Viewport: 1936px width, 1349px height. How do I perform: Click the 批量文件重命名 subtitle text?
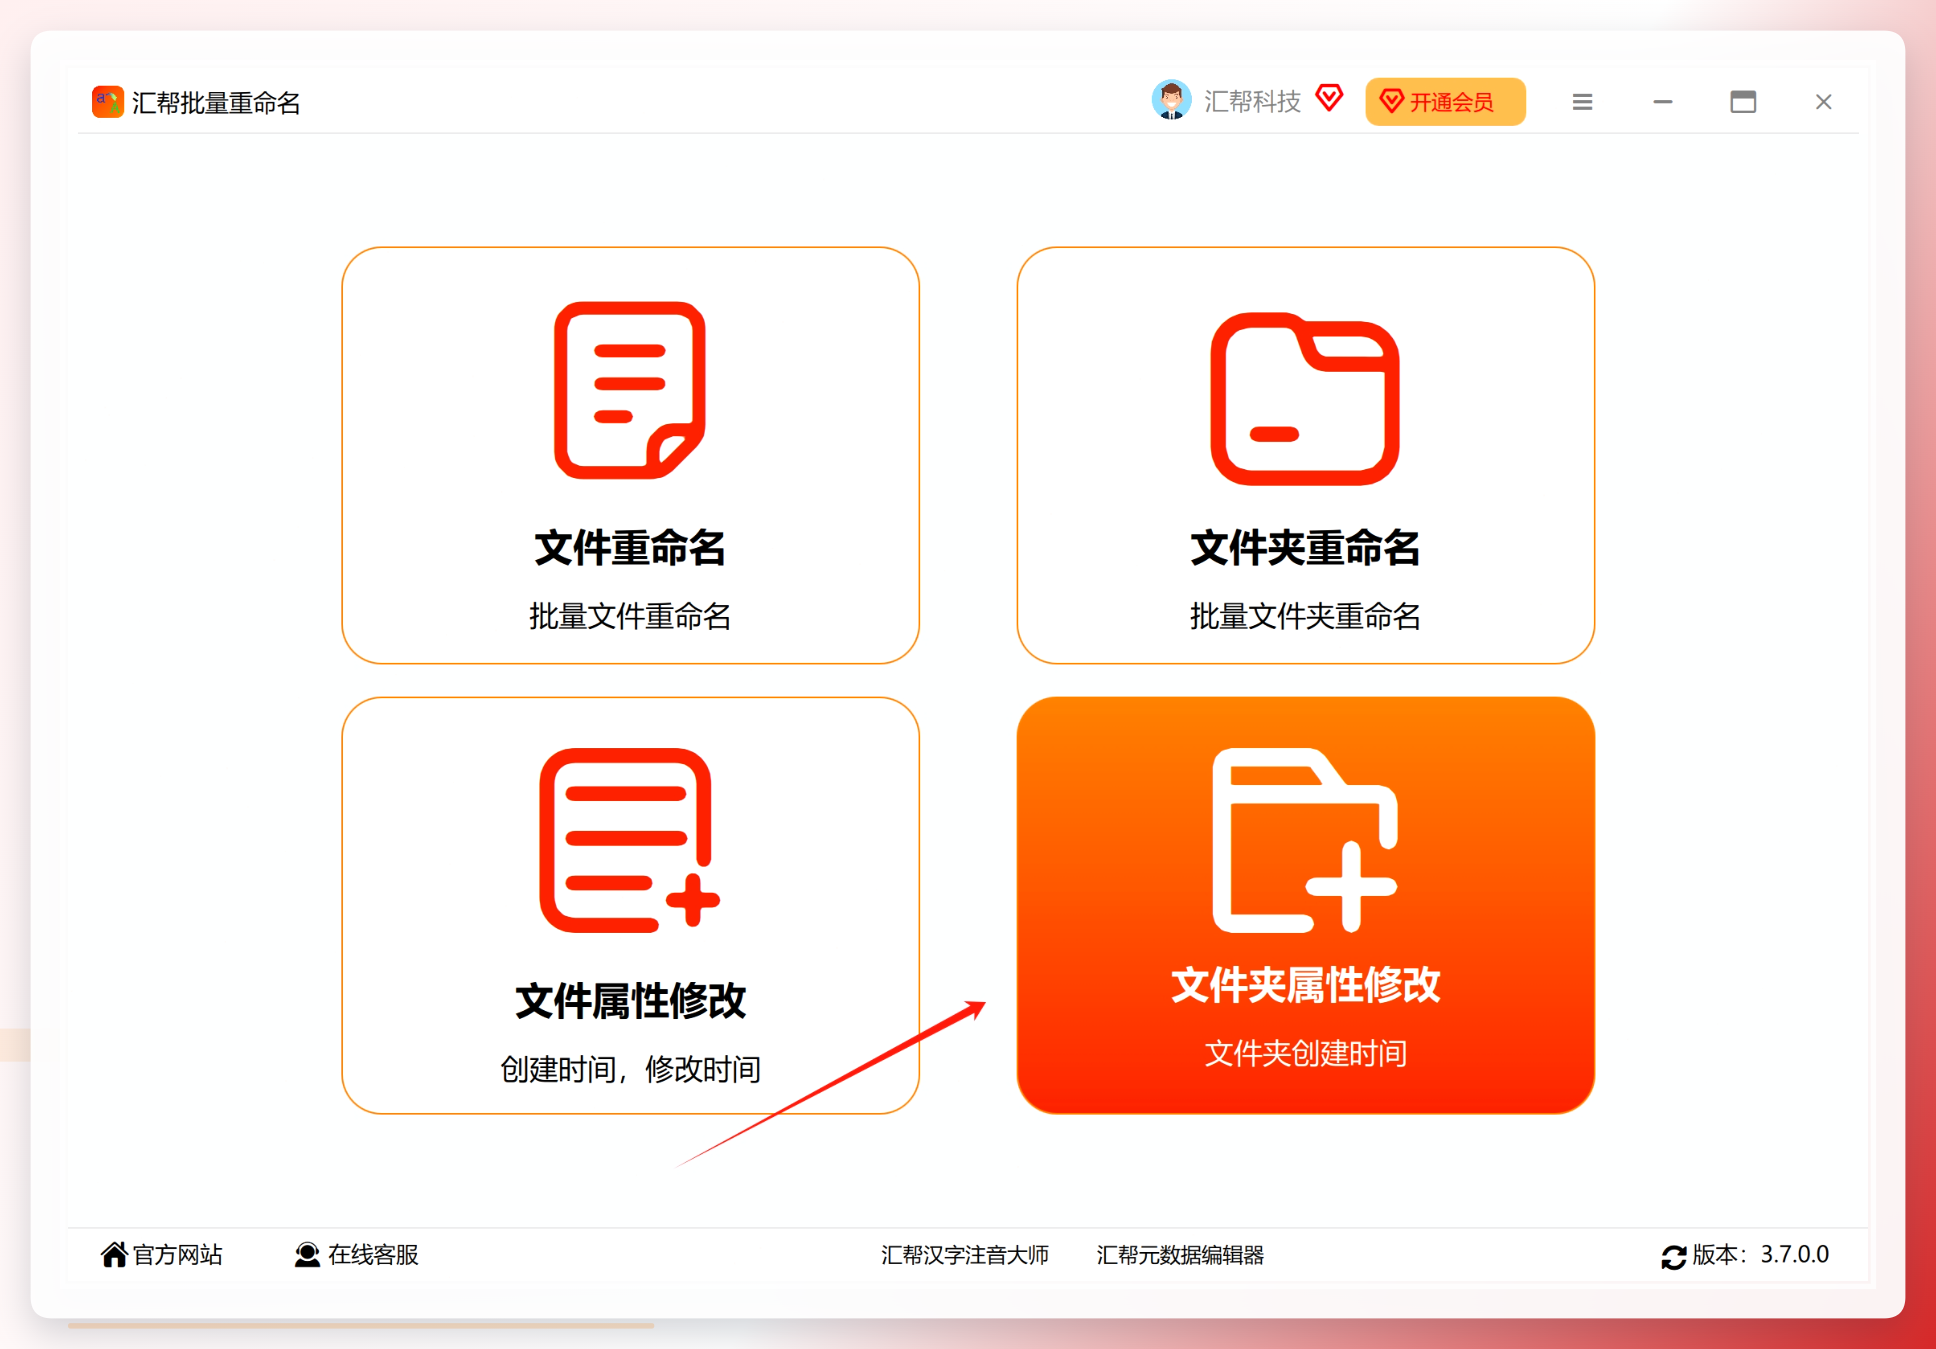630,616
